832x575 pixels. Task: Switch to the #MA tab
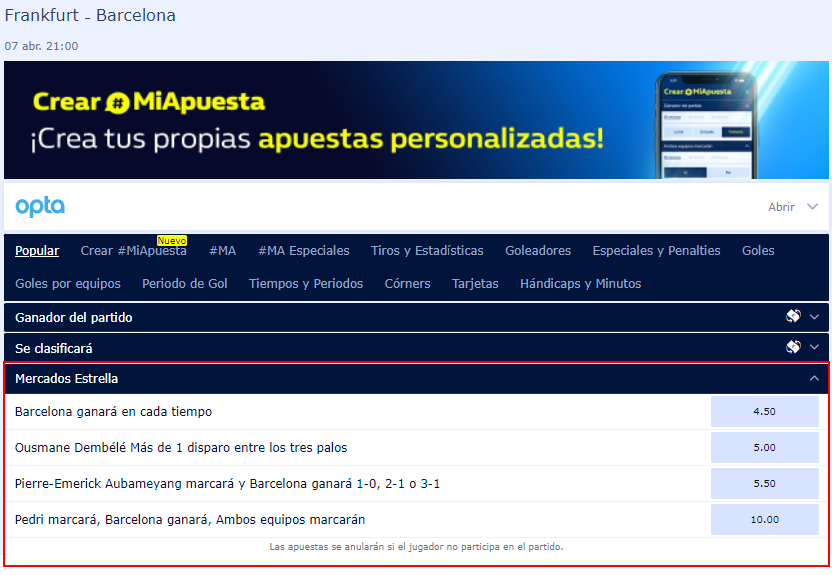click(222, 250)
